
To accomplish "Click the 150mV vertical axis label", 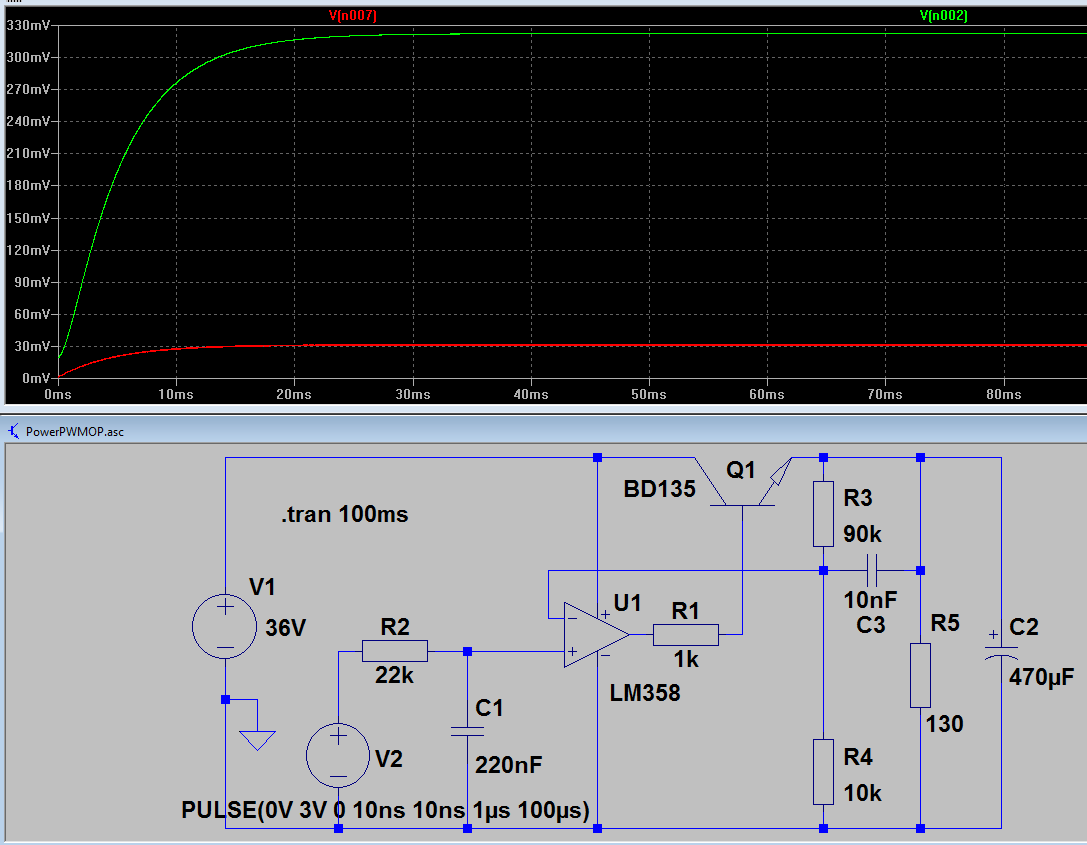I will coord(28,218).
